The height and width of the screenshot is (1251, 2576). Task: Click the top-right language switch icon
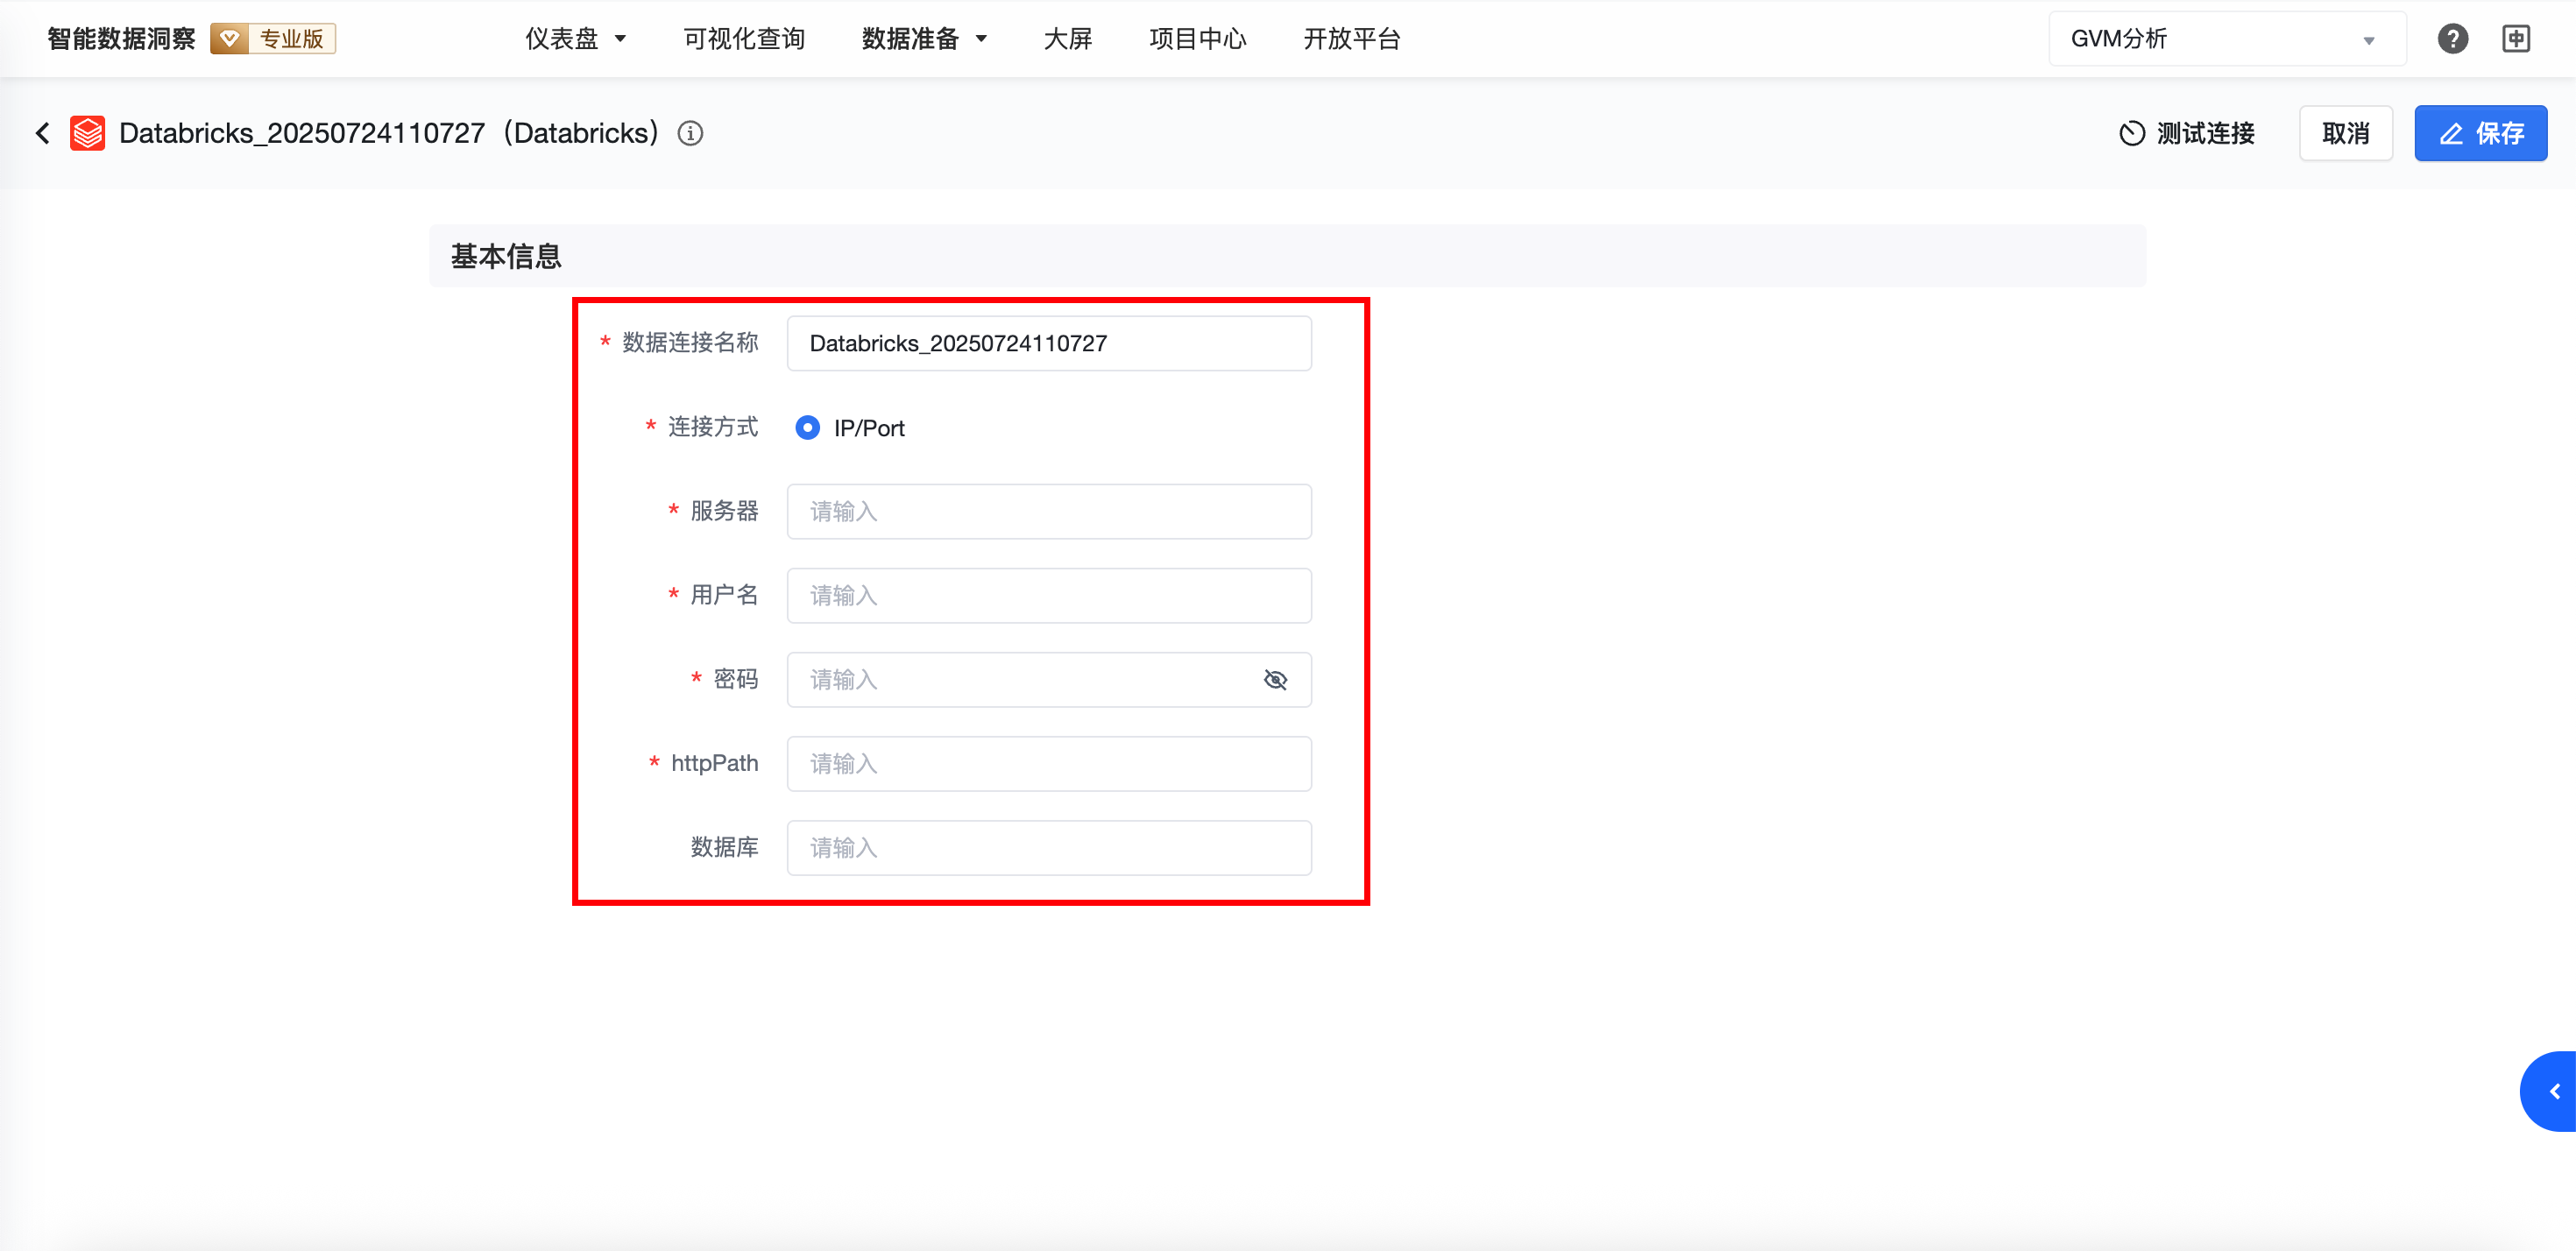(x=2516, y=39)
